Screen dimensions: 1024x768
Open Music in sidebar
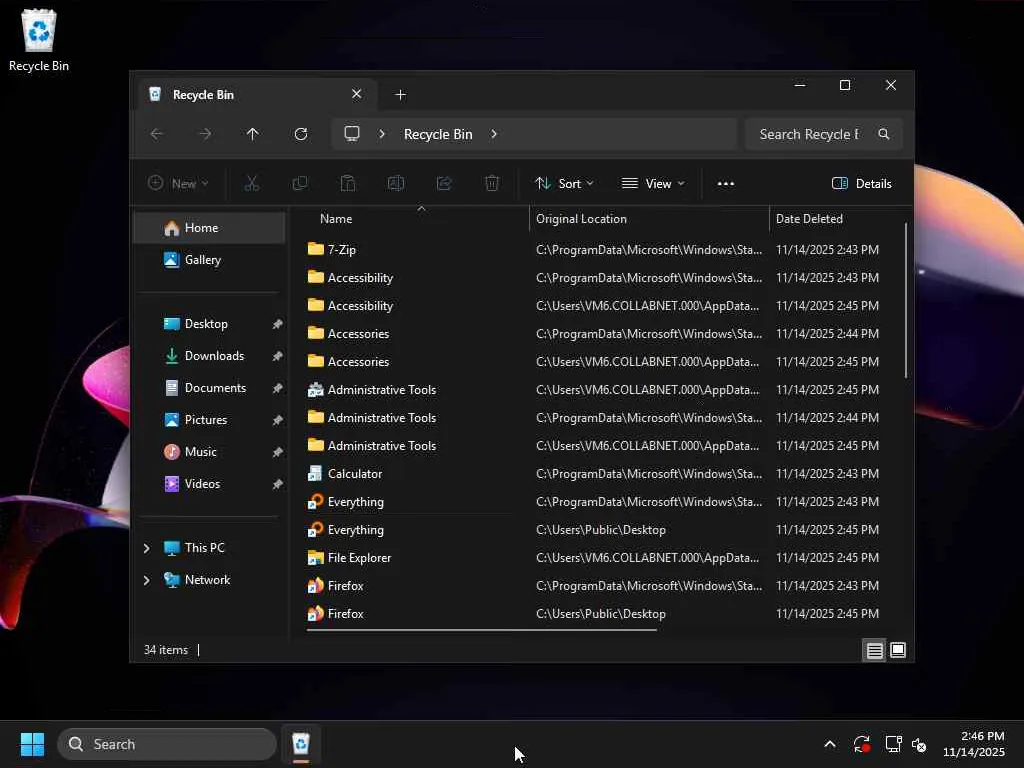click(x=209, y=452)
